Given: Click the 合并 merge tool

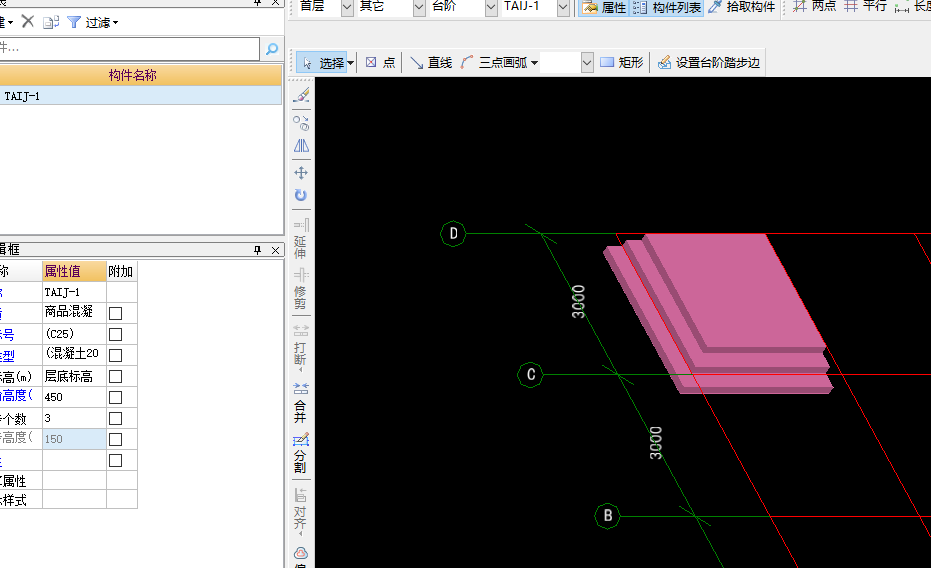Looking at the screenshot, I should 301,402.
